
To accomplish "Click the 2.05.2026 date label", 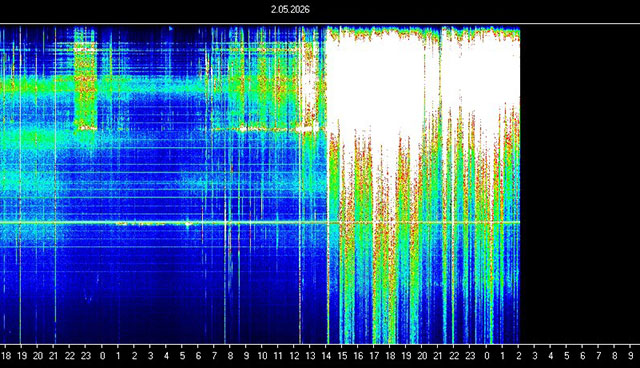I will pyautogui.click(x=290, y=9).
